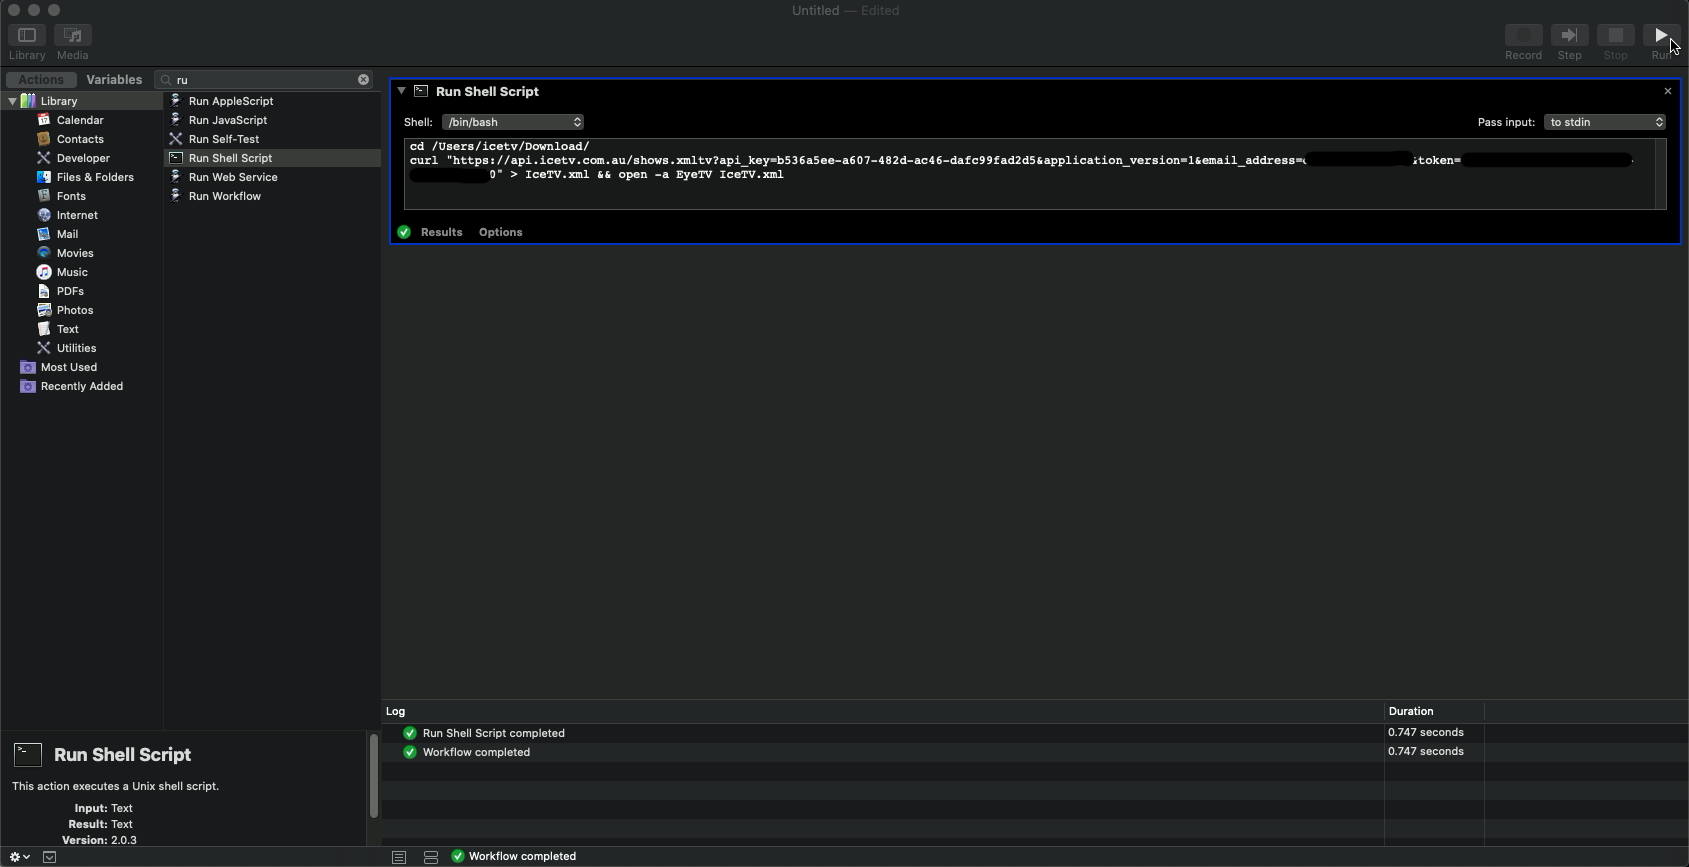Select Run Shell Script in actions list
Image resolution: width=1689 pixels, height=867 pixels.
tap(272, 158)
